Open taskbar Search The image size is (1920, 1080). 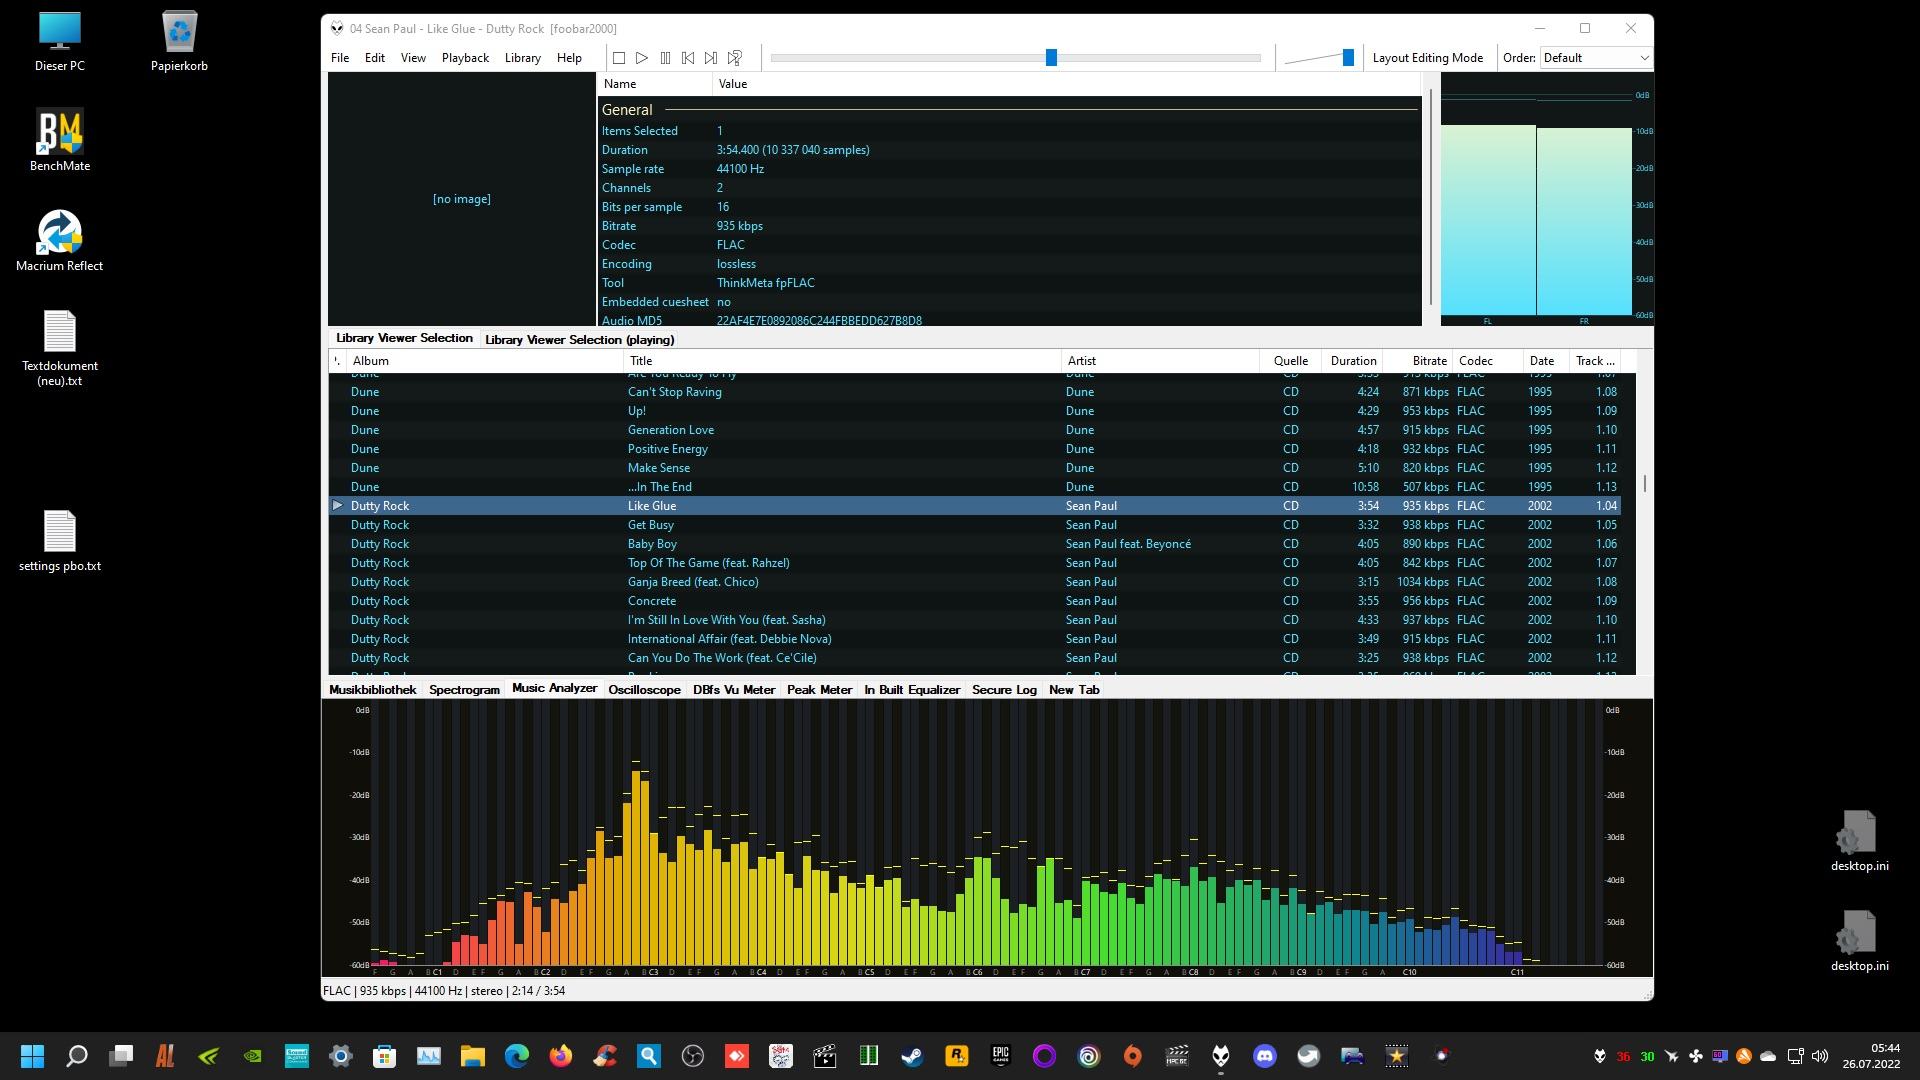tap(77, 1056)
